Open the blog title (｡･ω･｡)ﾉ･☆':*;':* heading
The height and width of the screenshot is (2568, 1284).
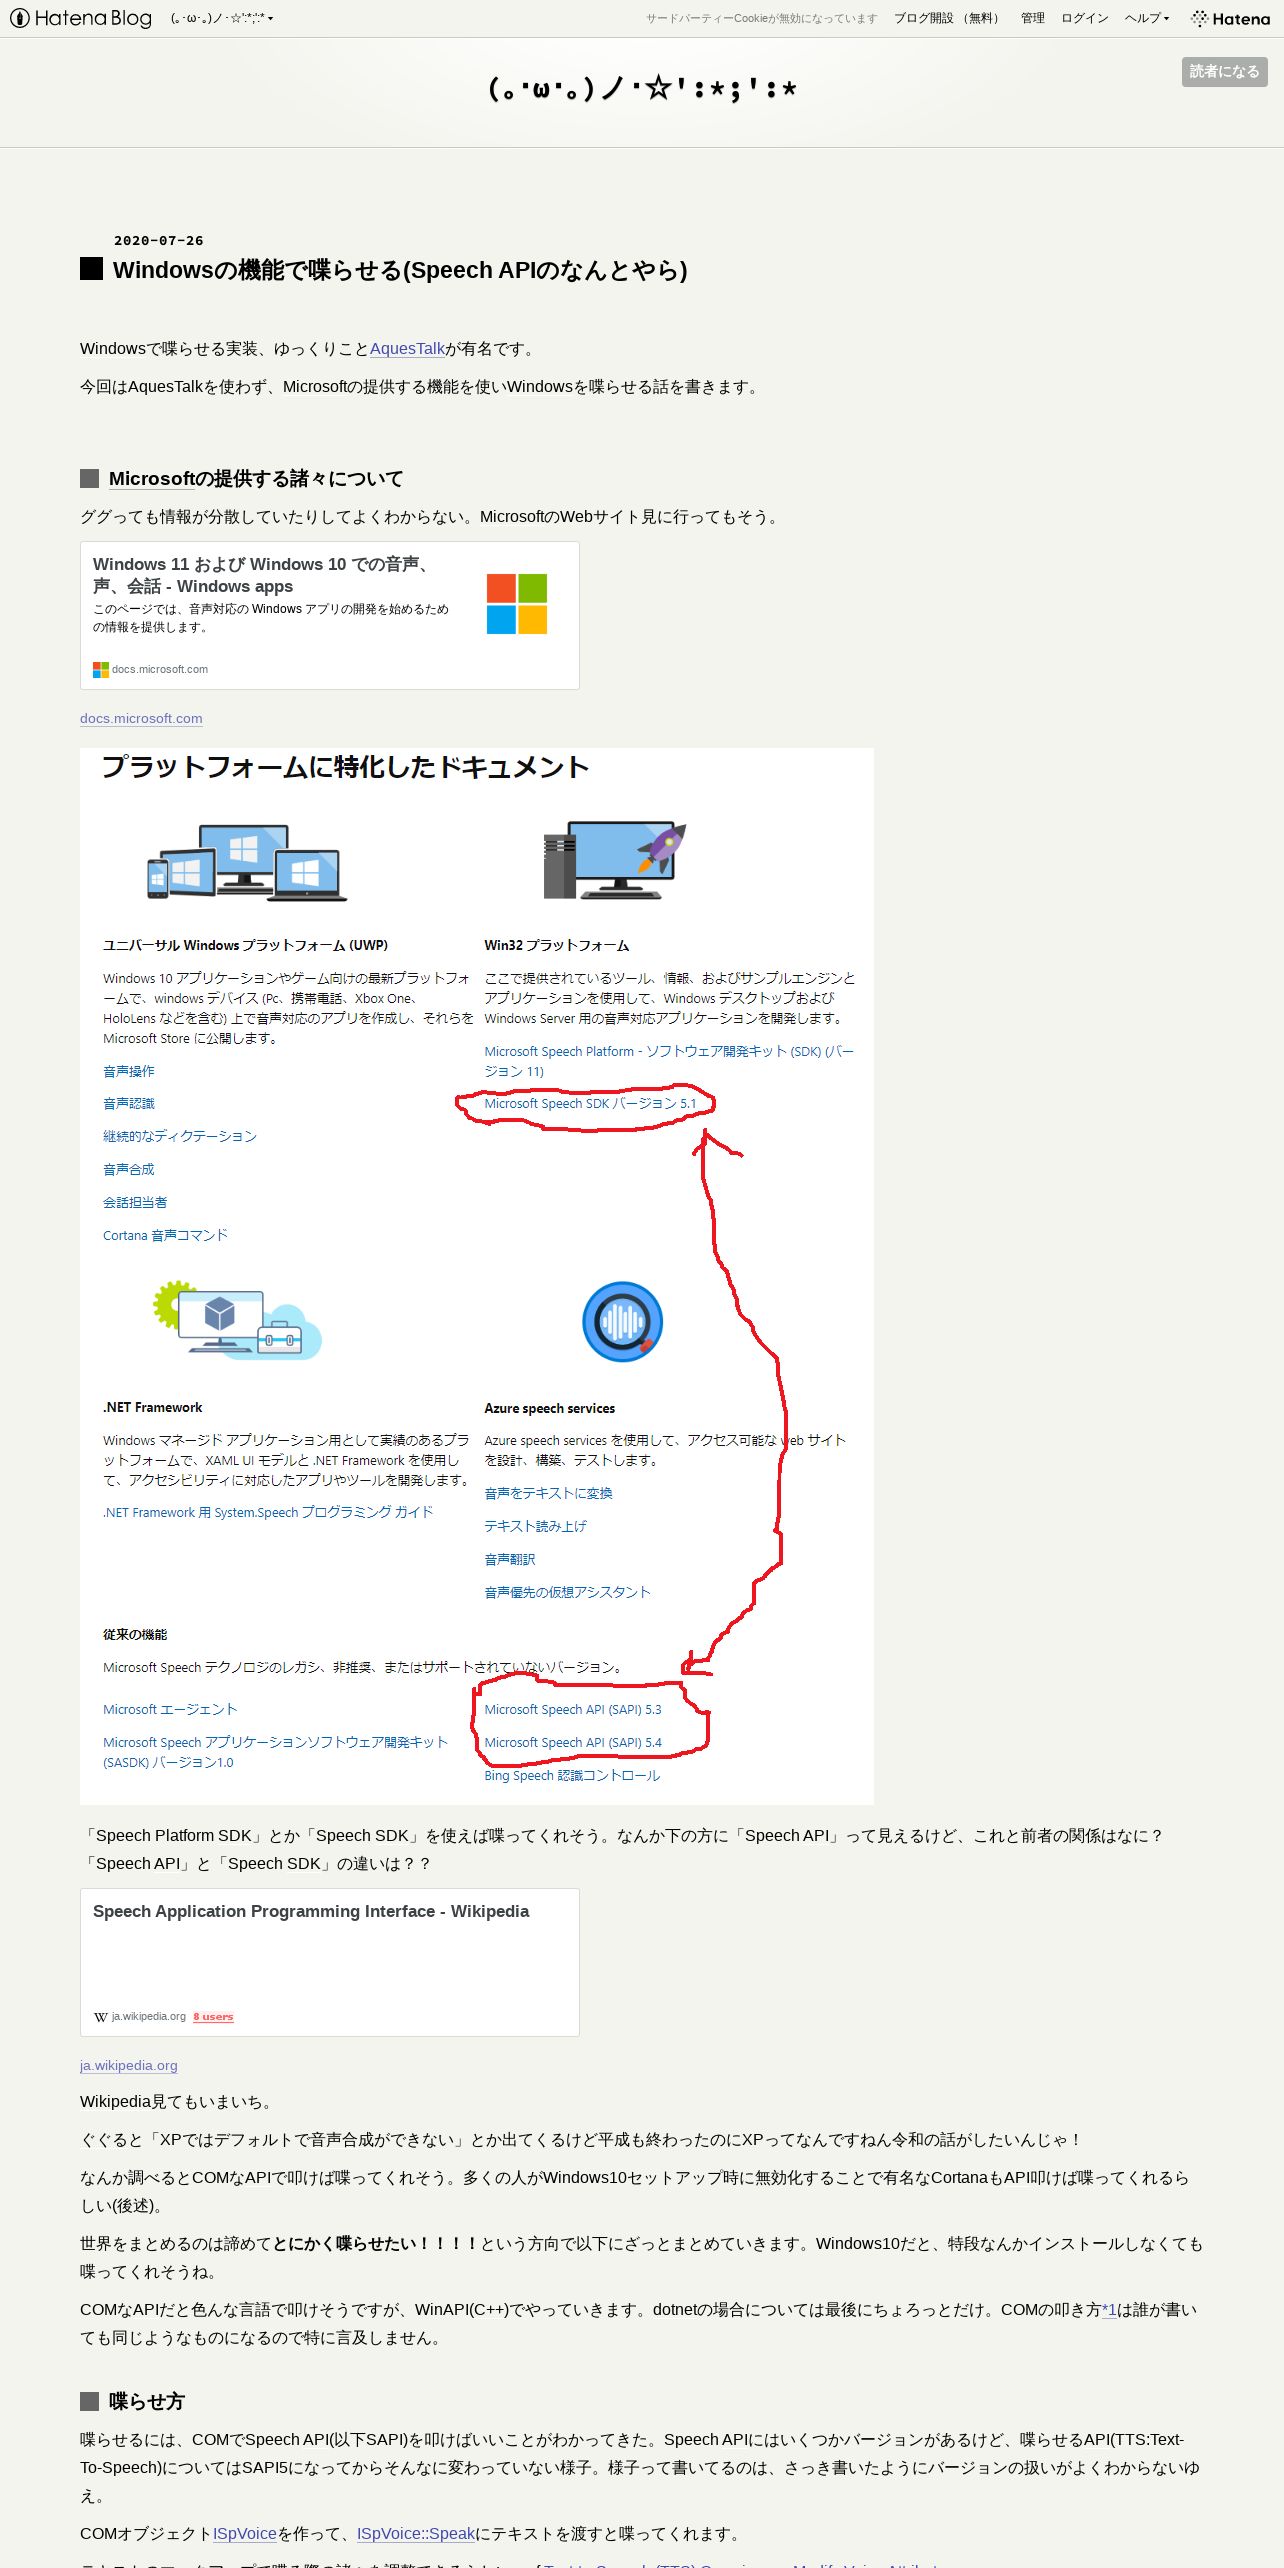pos(642,89)
